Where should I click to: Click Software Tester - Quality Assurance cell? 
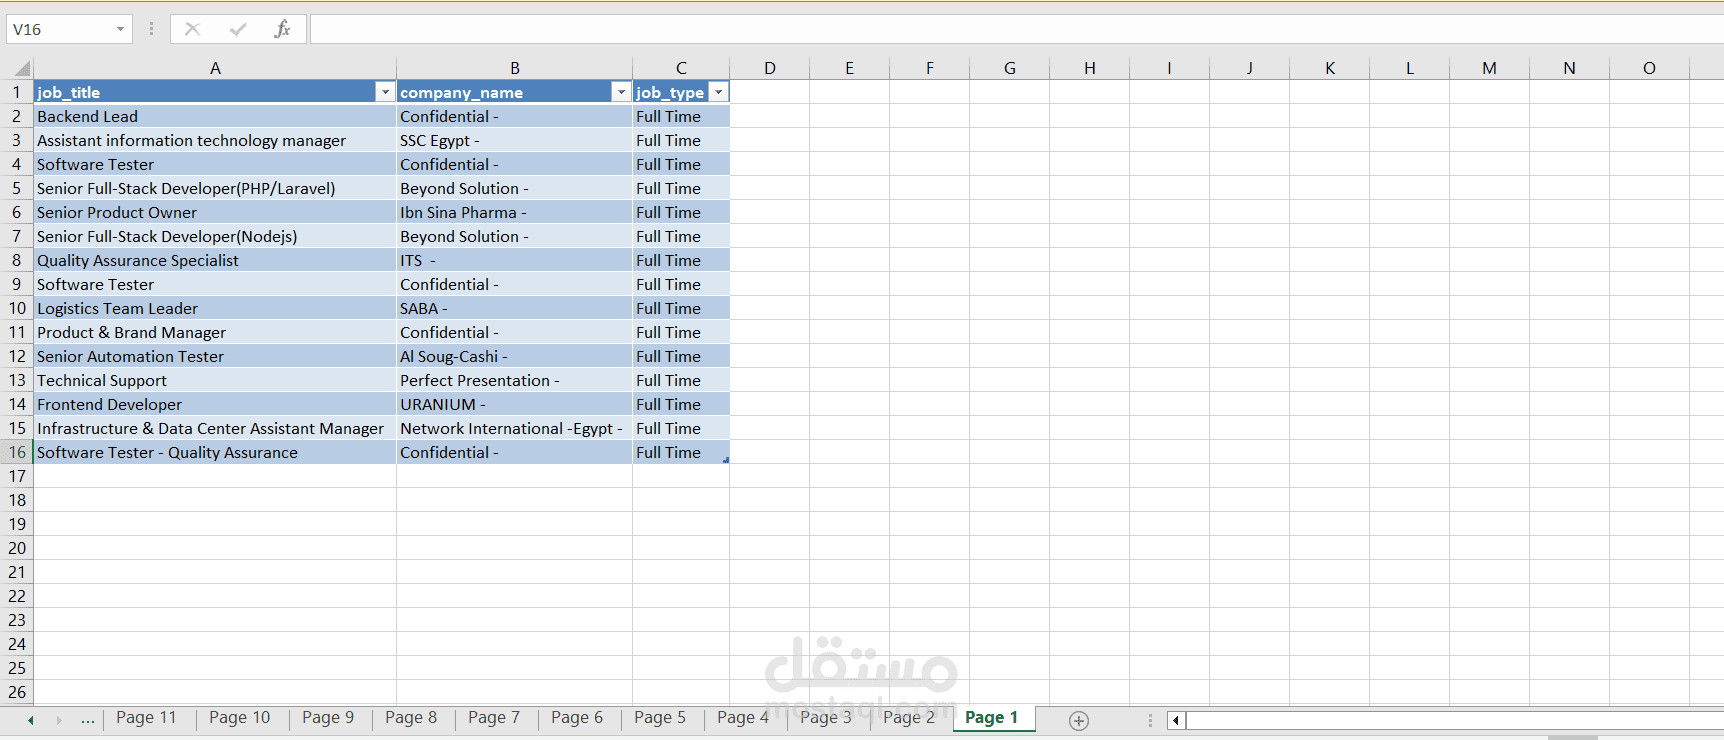[x=215, y=452]
